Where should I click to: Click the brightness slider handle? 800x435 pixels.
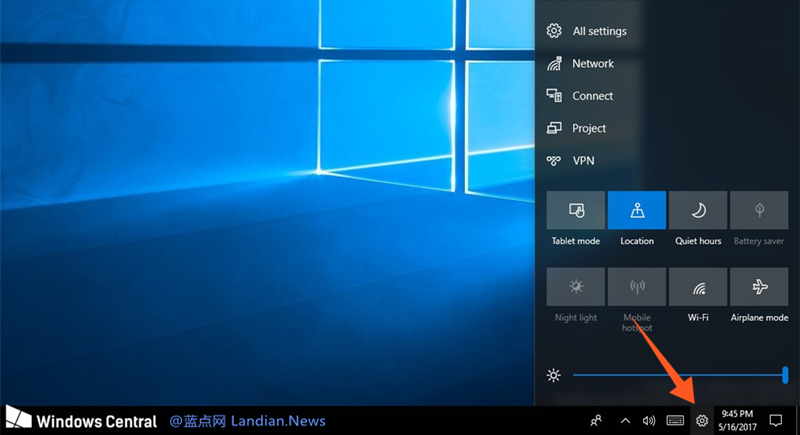785,375
